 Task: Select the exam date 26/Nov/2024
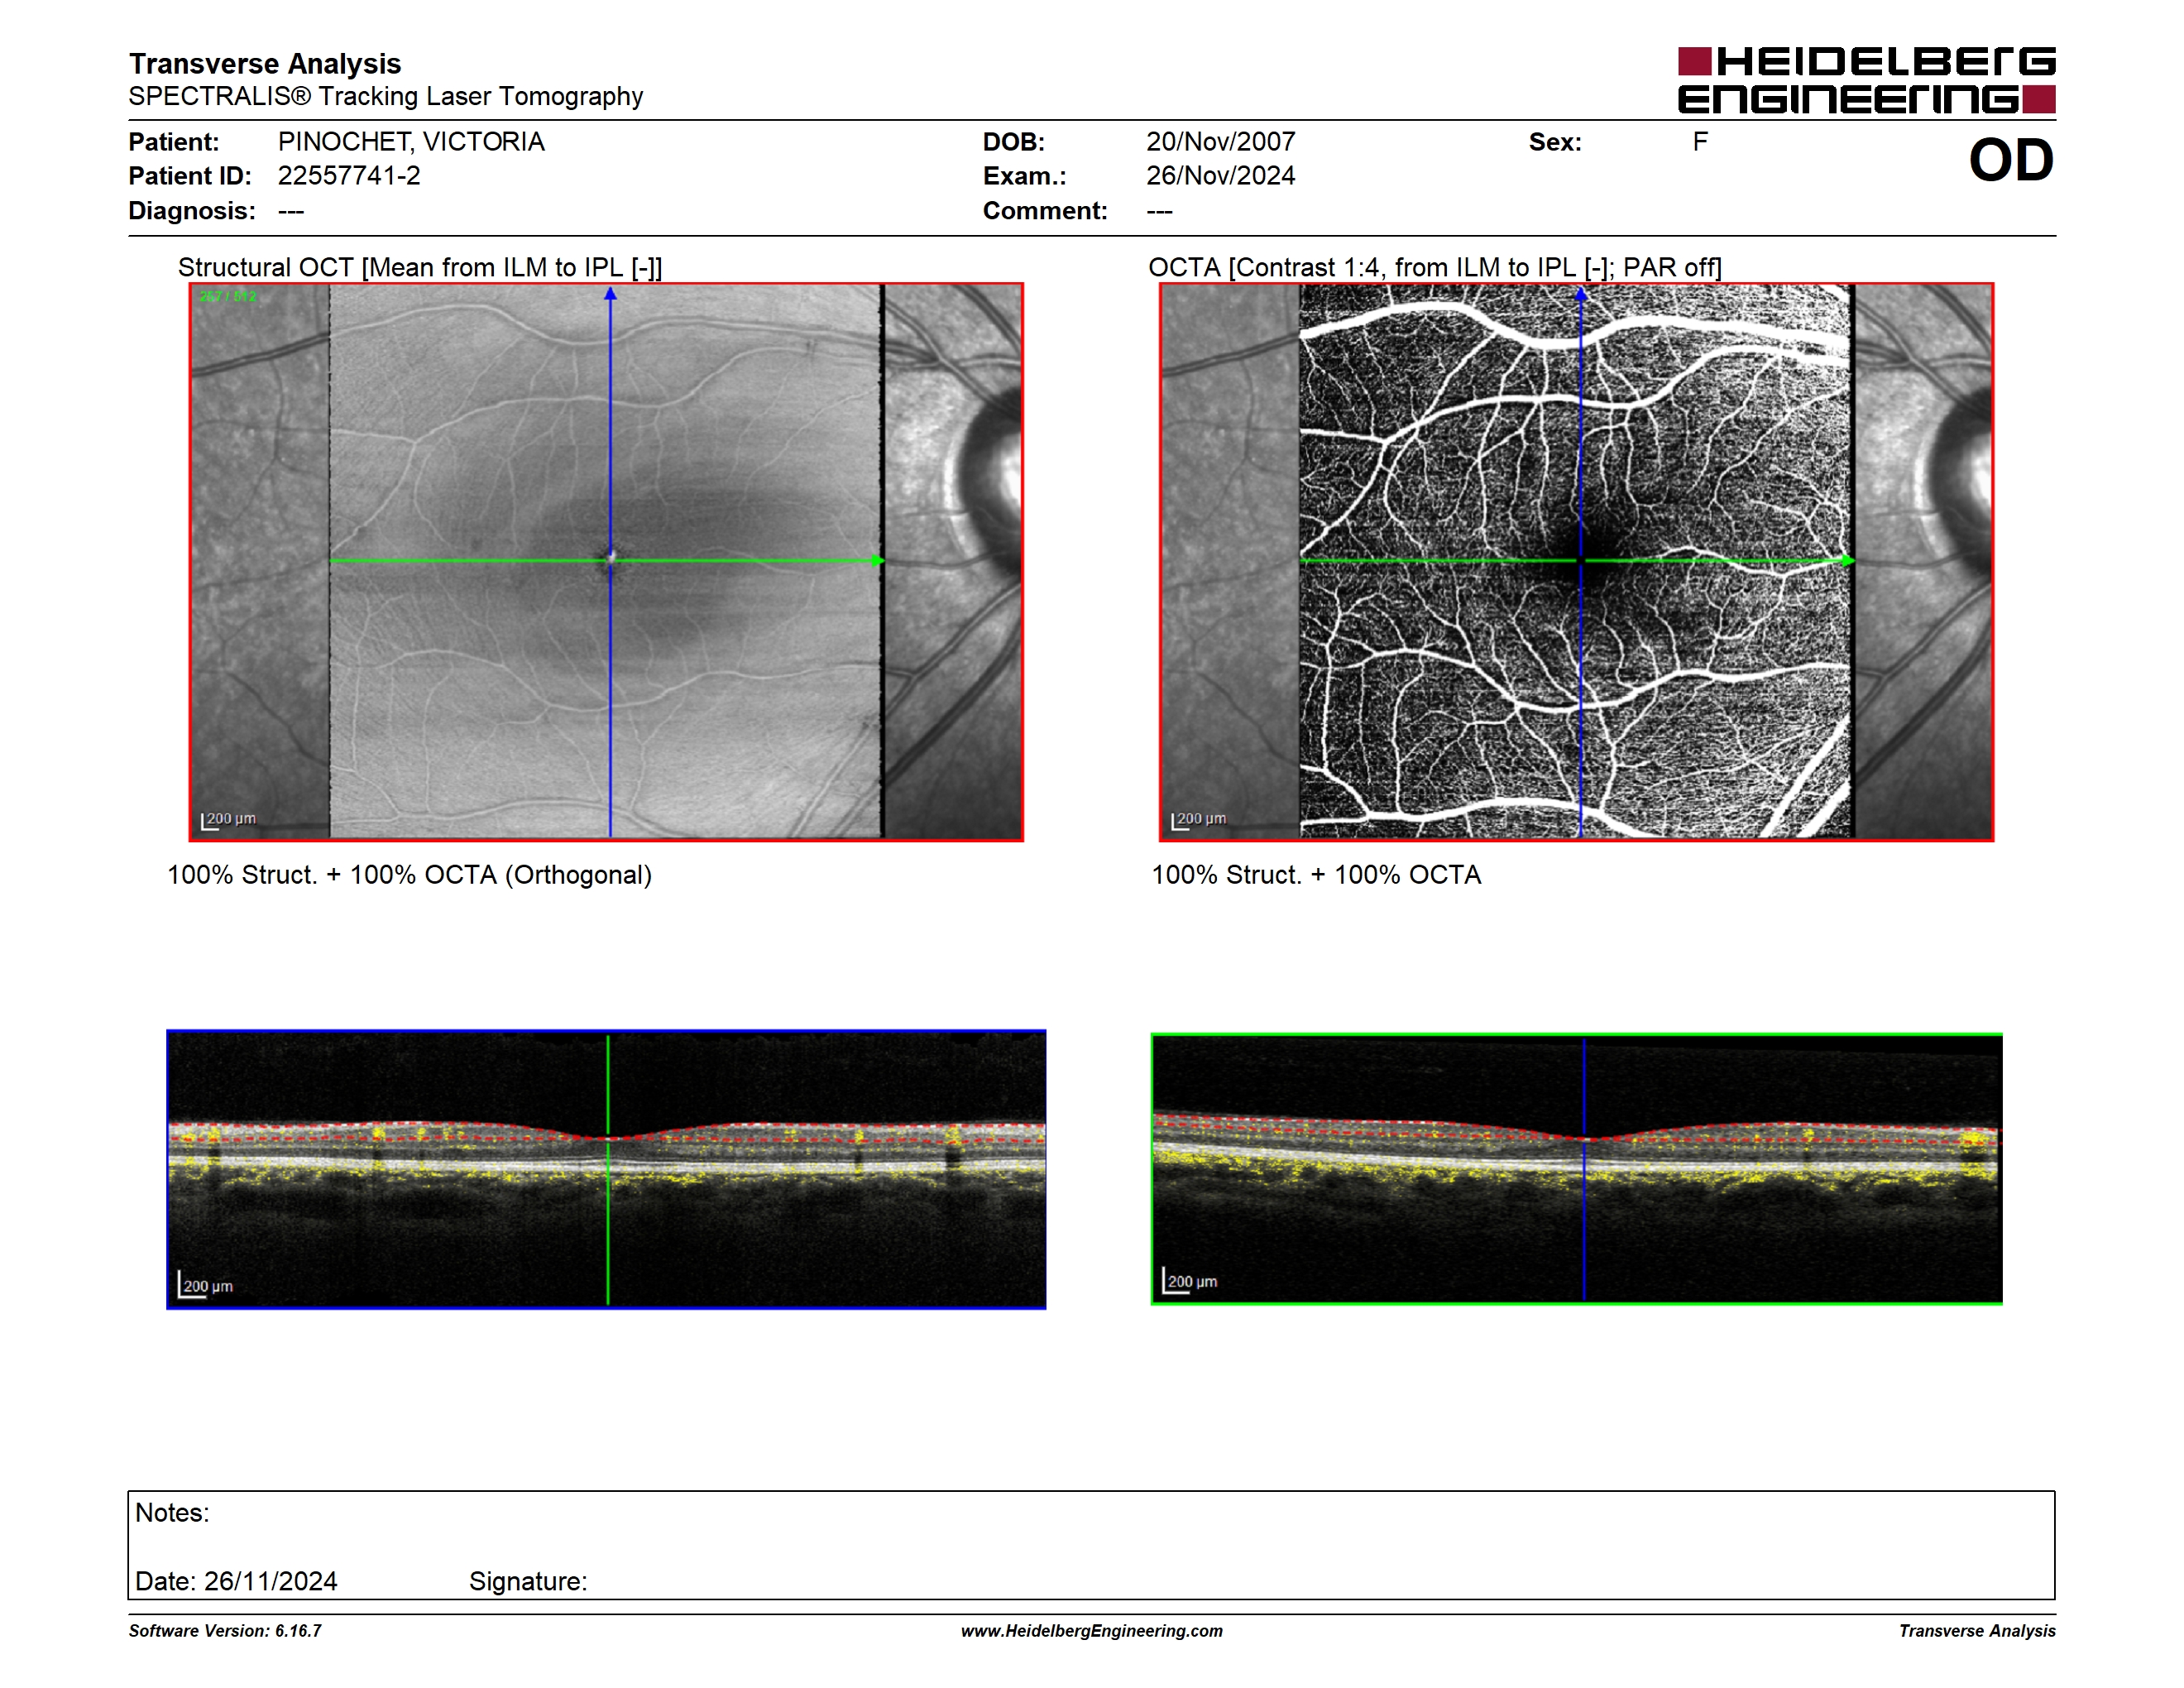click(1220, 176)
